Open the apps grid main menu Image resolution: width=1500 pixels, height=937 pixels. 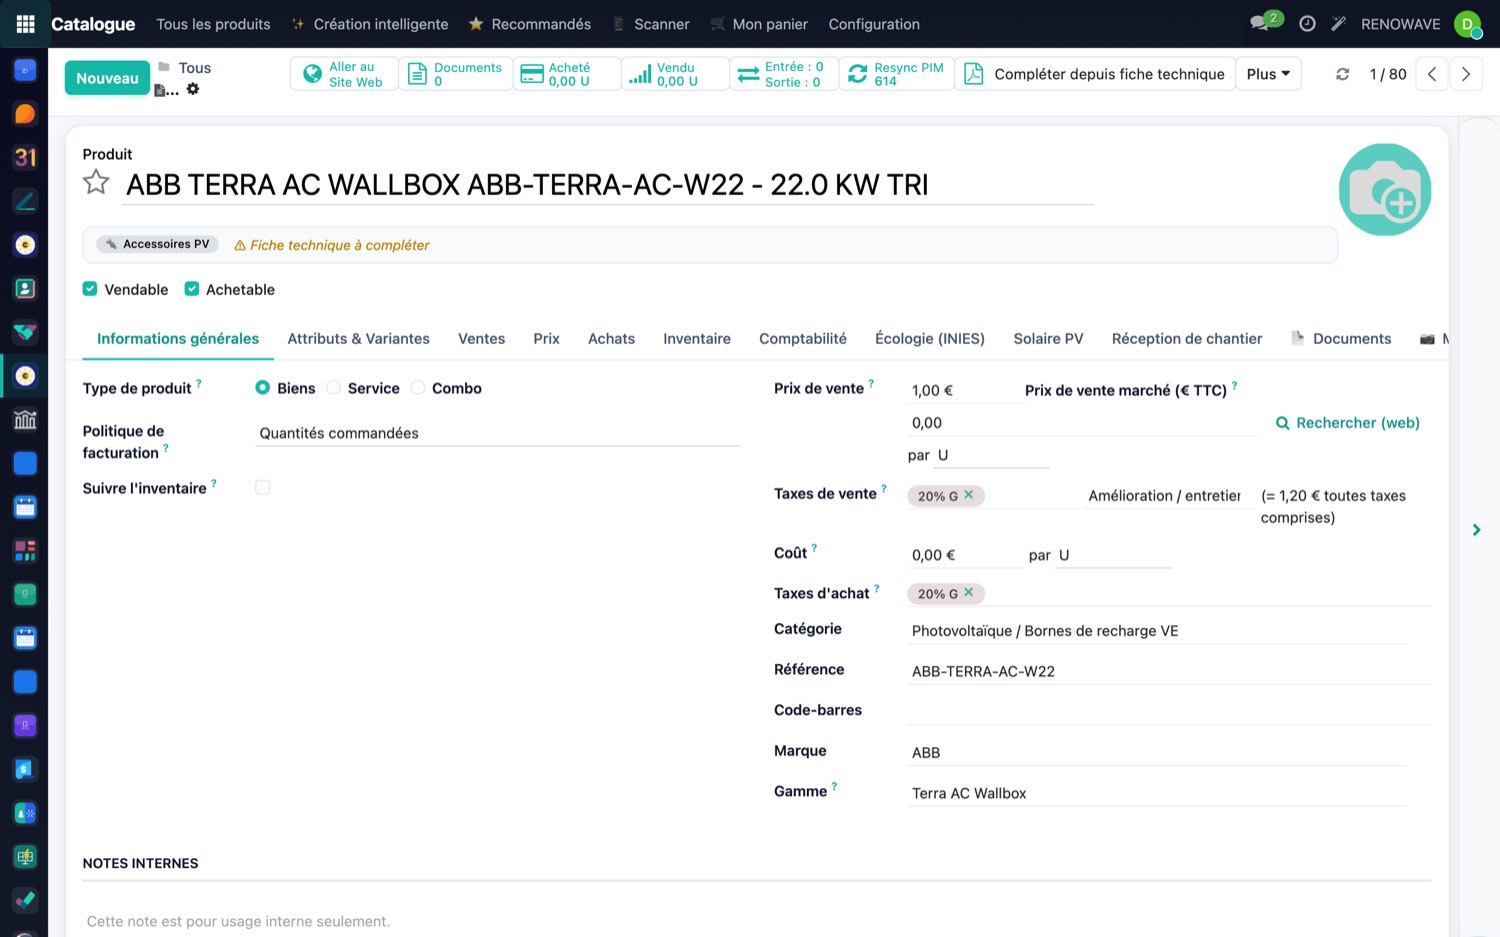click(x=25, y=24)
